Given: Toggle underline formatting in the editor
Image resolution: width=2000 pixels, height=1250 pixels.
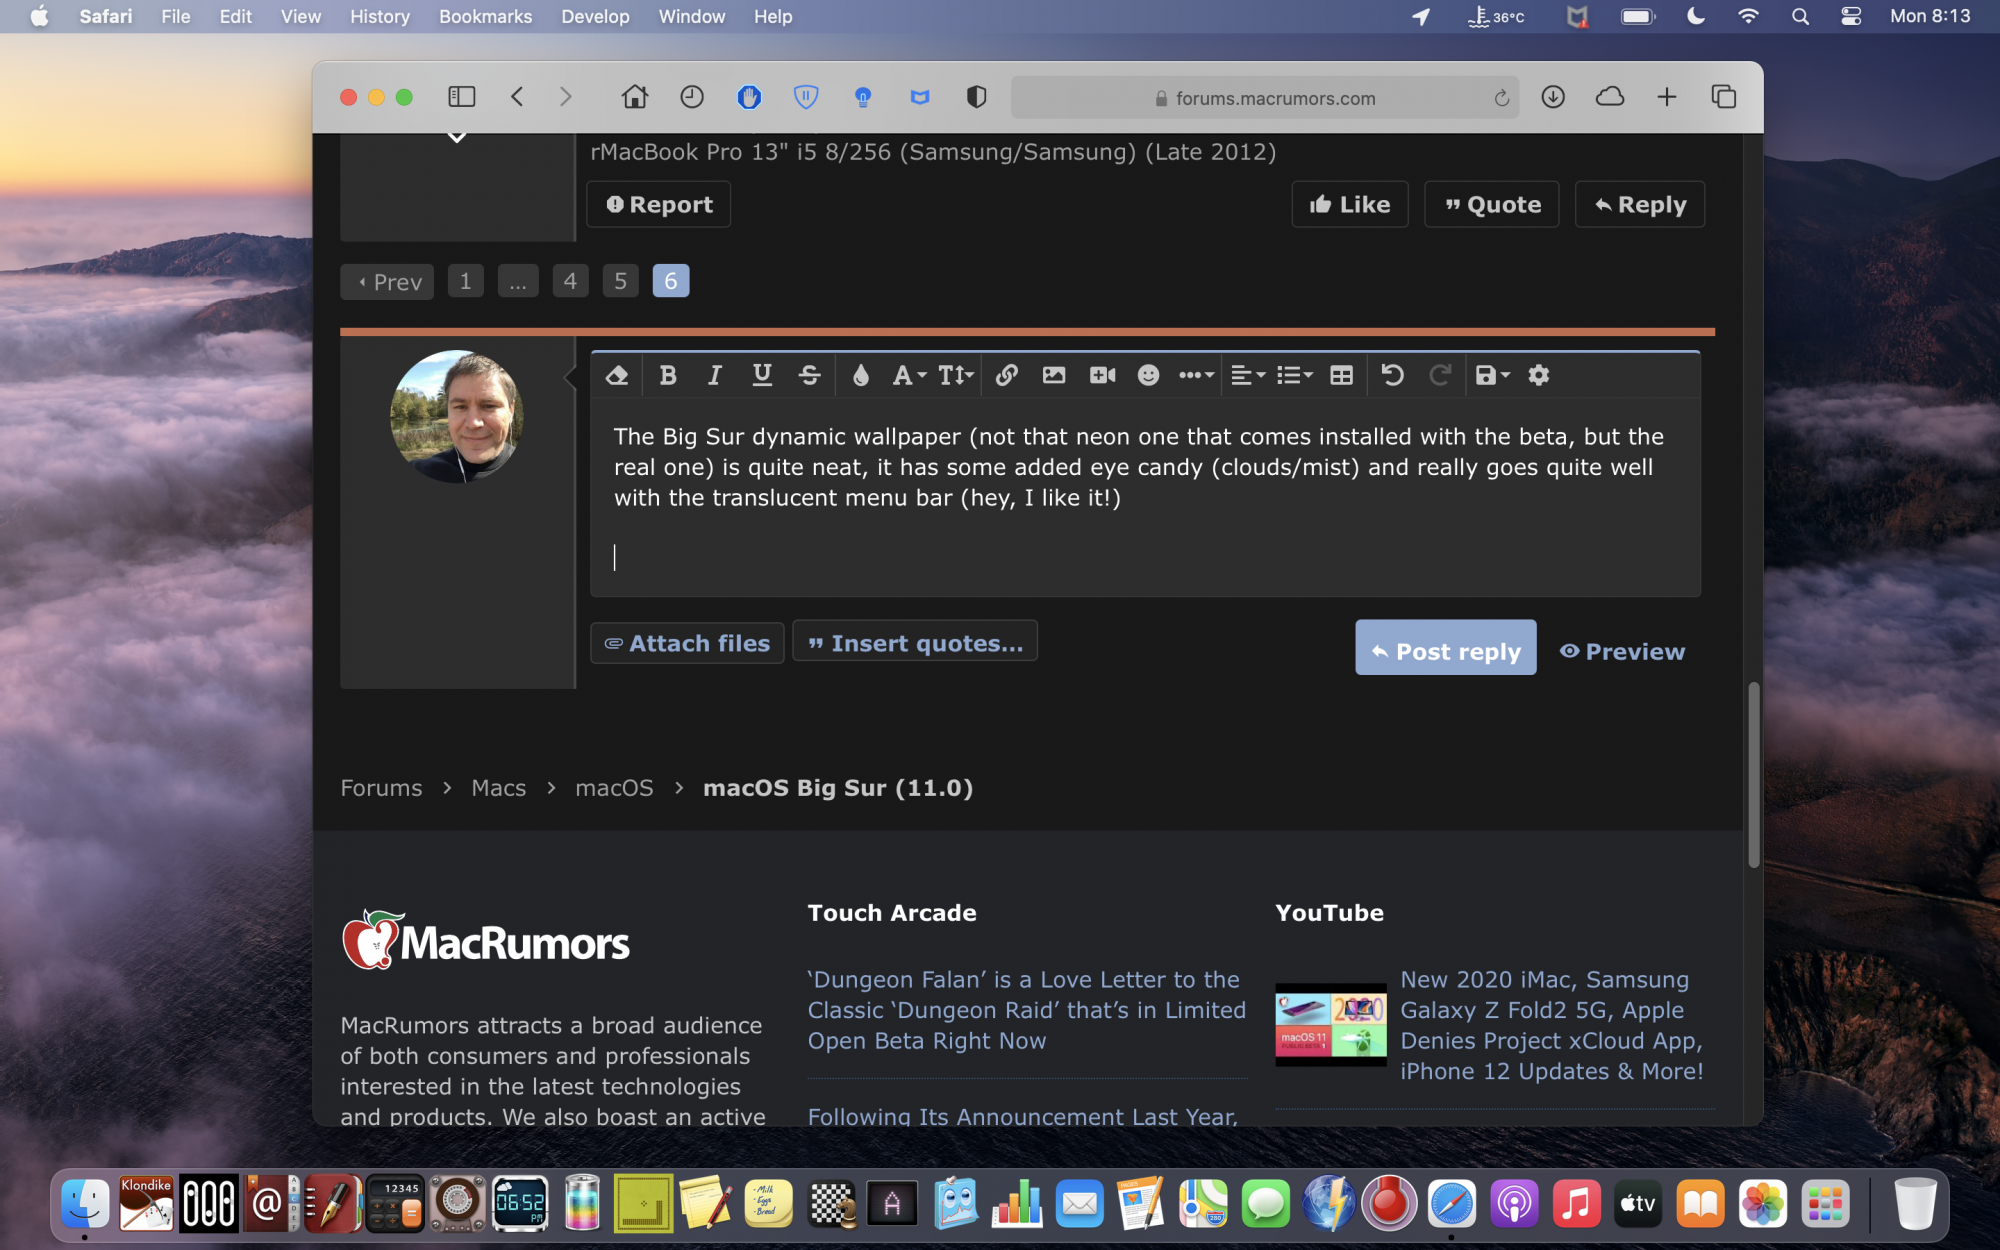Looking at the screenshot, I should (x=762, y=375).
